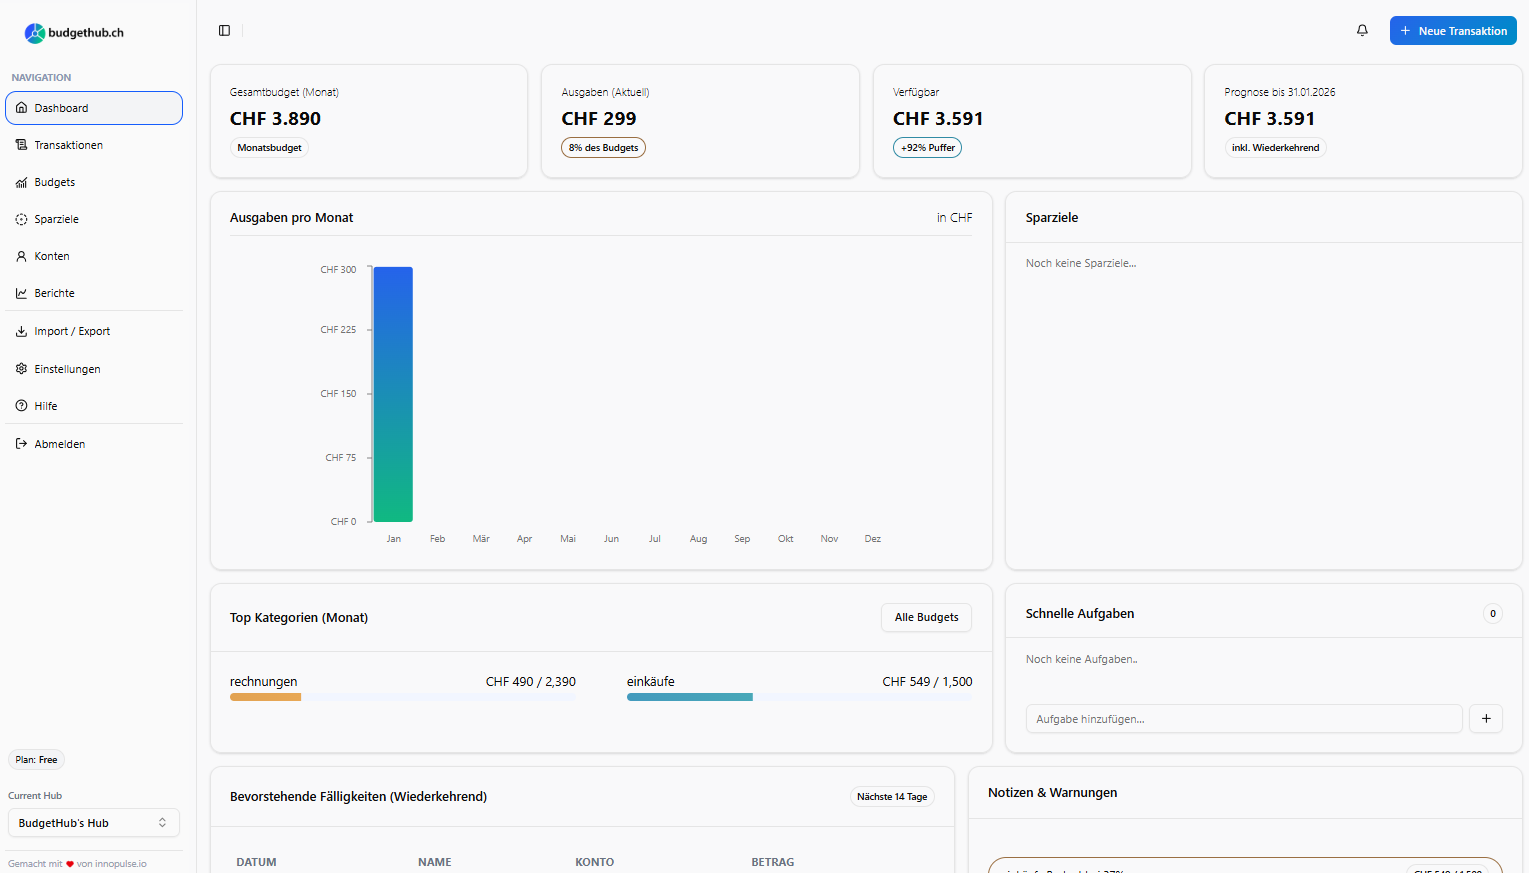1529x873 pixels.
Task: Go to Transaktionen page
Action: click(68, 145)
